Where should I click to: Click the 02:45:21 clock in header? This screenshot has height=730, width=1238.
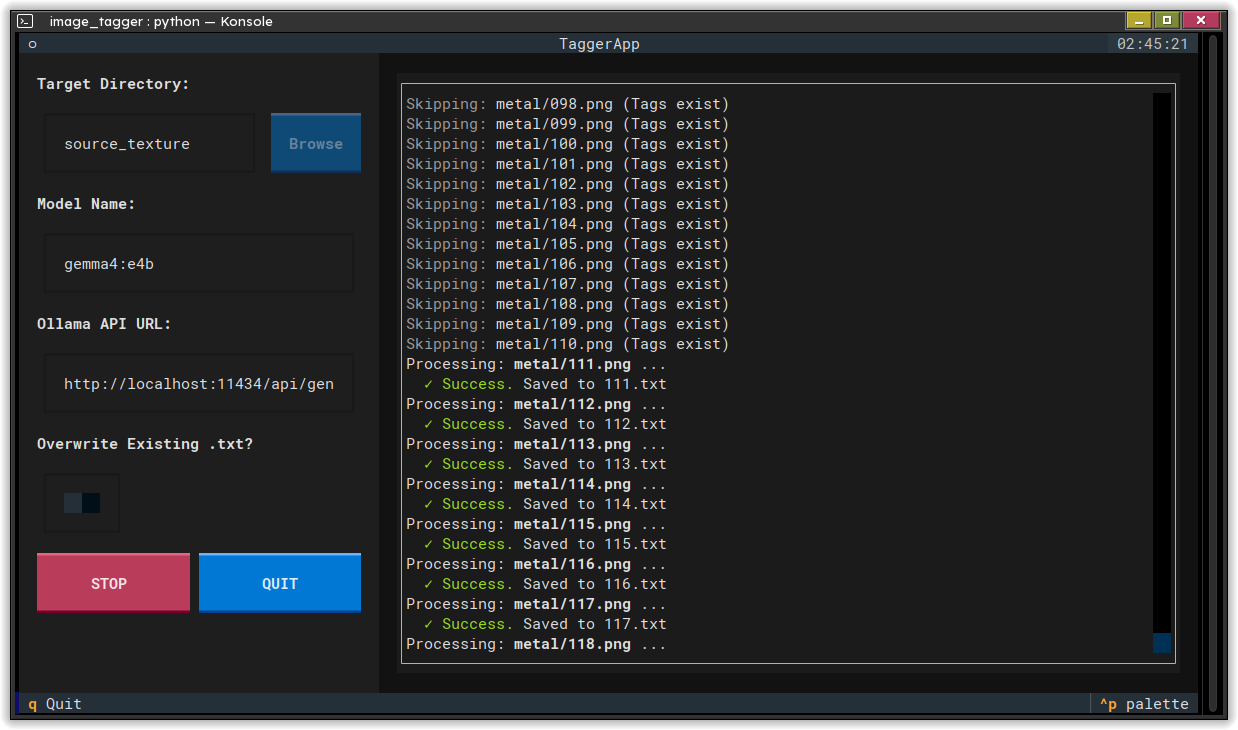pyautogui.click(x=1153, y=44)
